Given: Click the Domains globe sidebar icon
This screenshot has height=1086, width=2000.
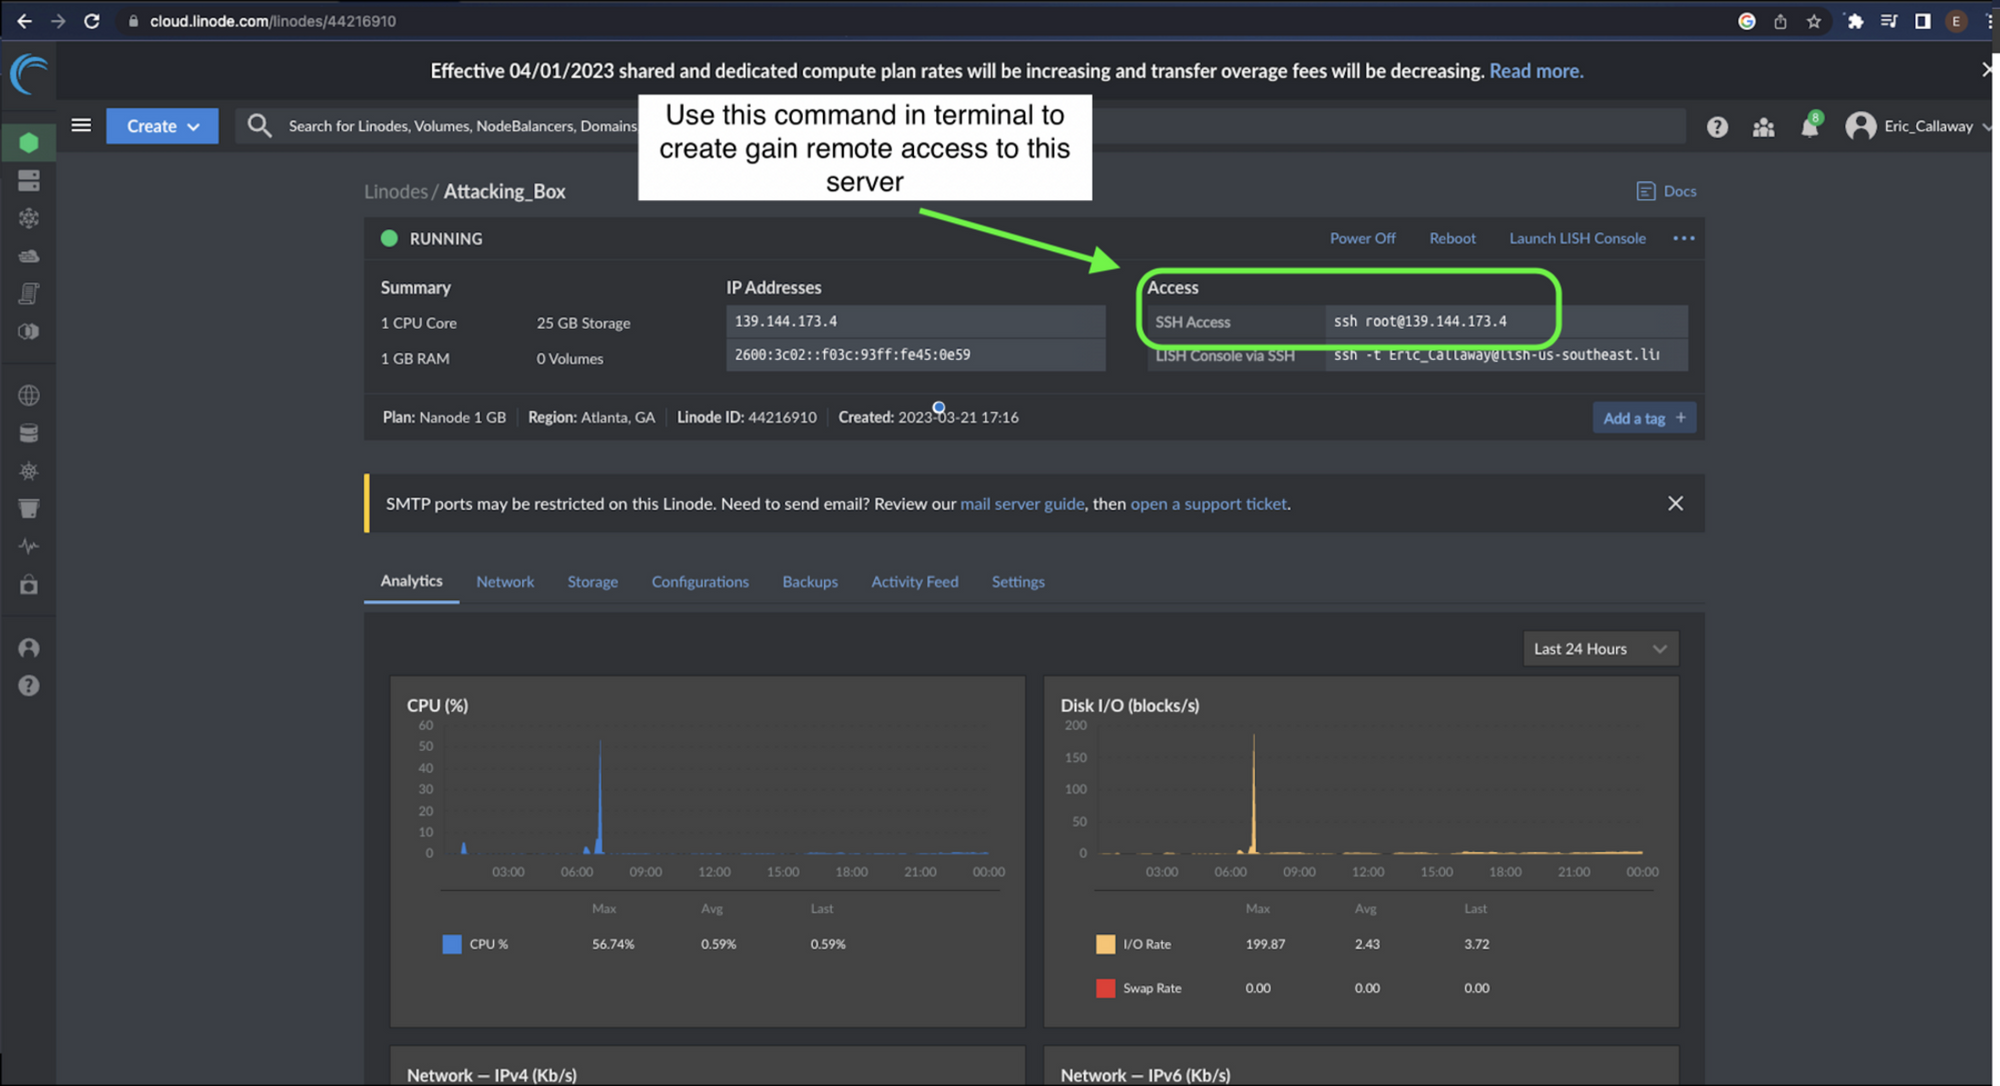Looking at the screenshot, I should tap(29, 396).
